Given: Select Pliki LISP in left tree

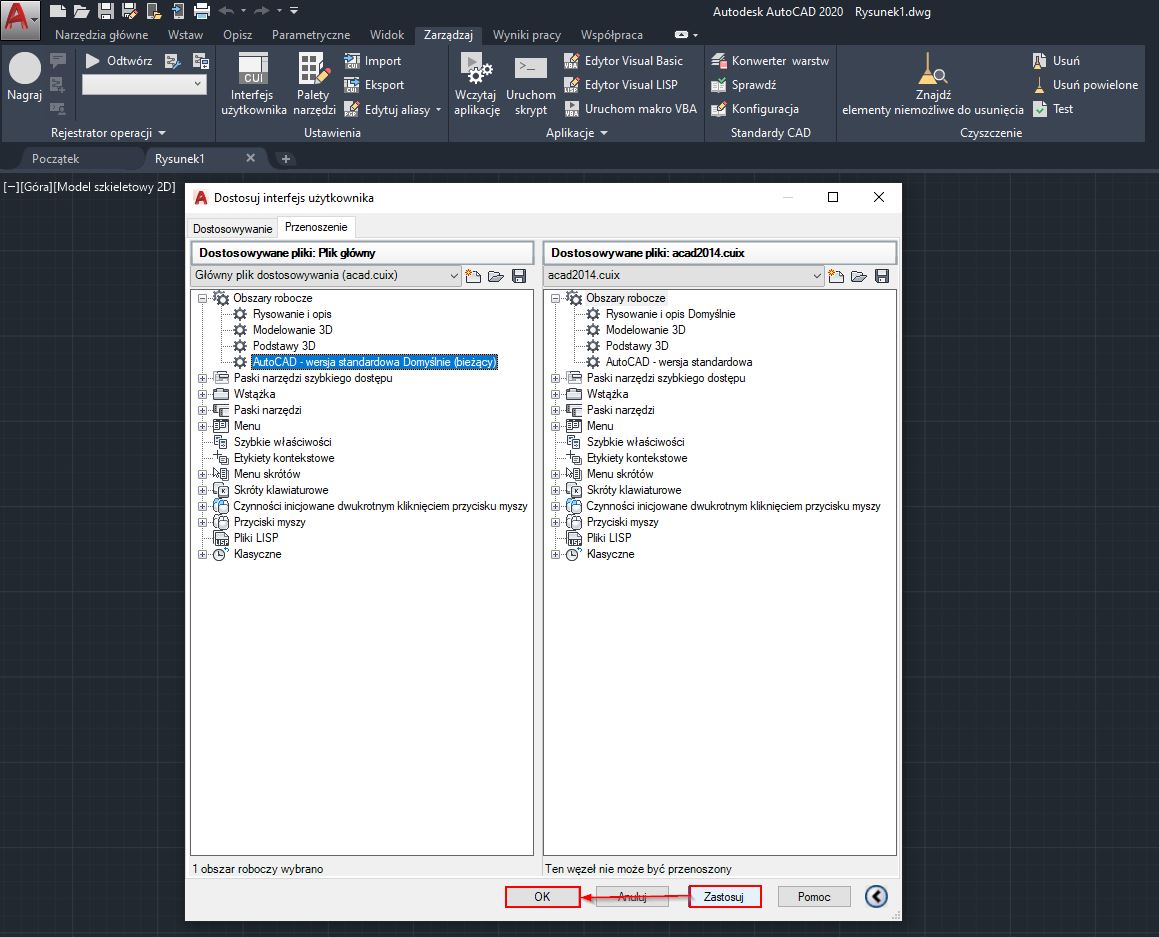Looking at the screenshot, I should (256, 538).
